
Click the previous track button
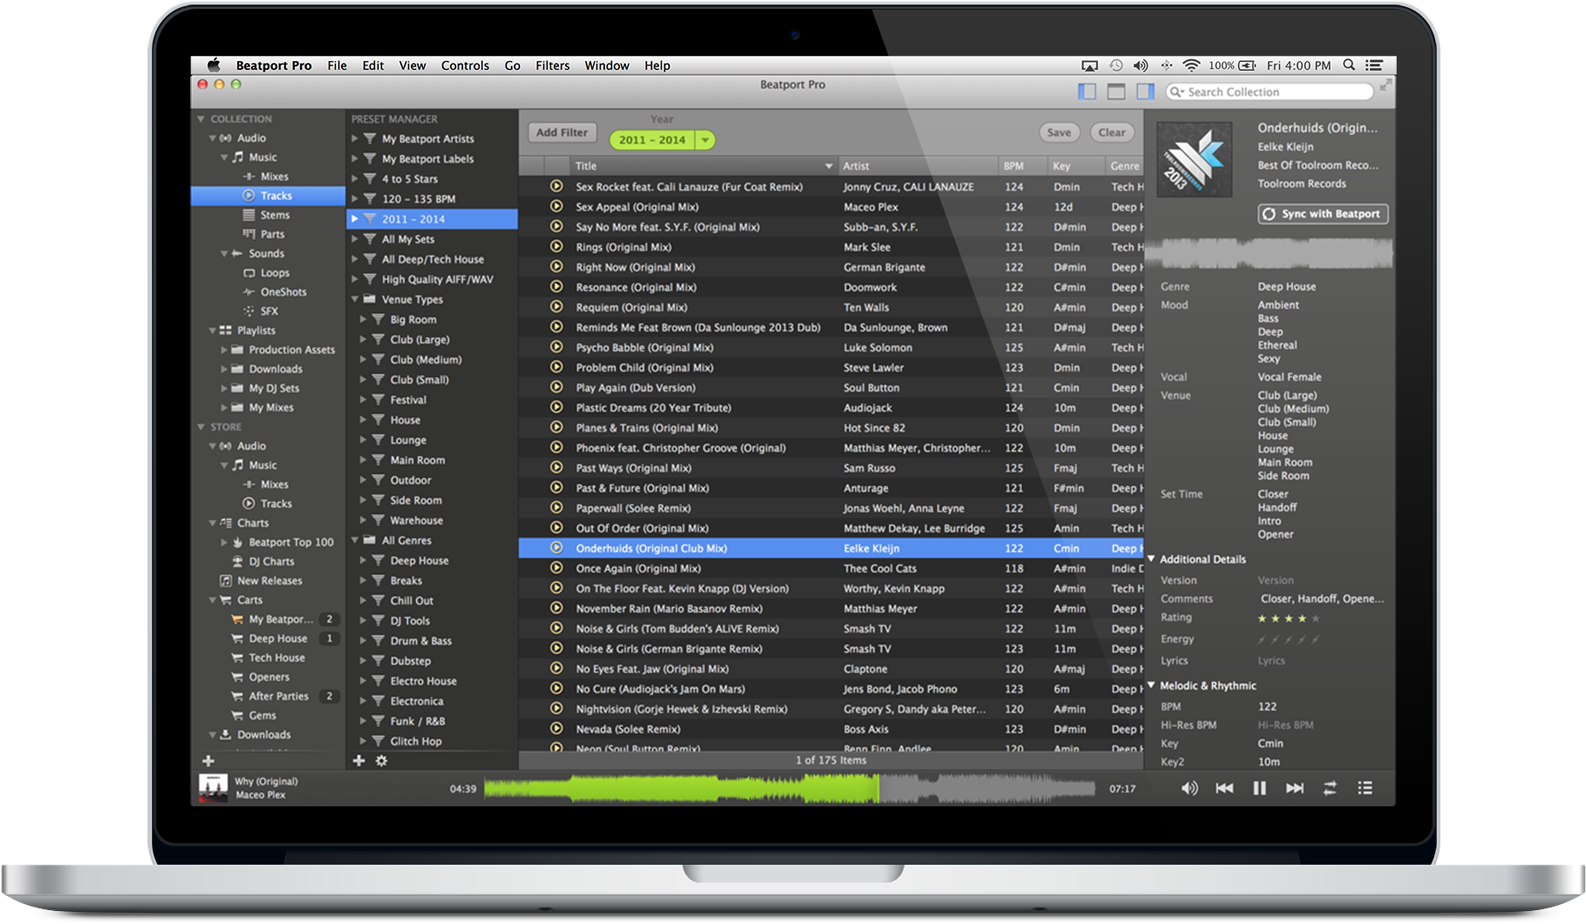coord(1224,788)
